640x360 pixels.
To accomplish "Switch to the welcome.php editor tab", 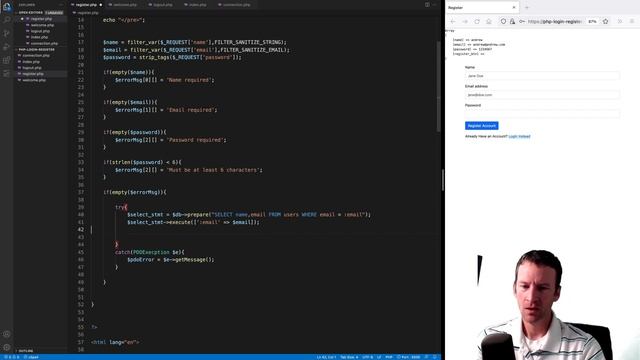I will tap(123, 5).
